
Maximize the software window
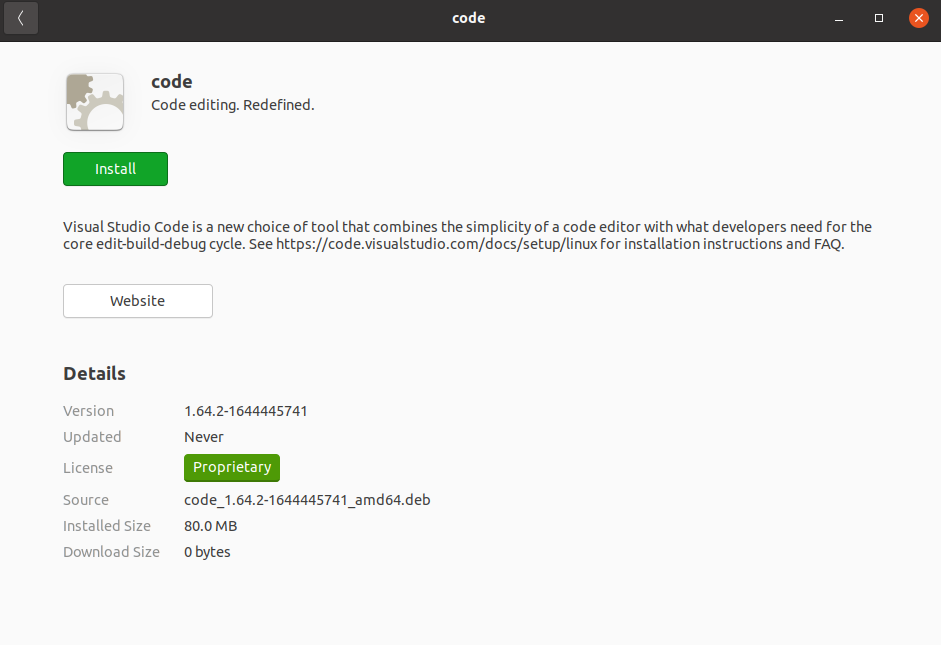point(879,18)
